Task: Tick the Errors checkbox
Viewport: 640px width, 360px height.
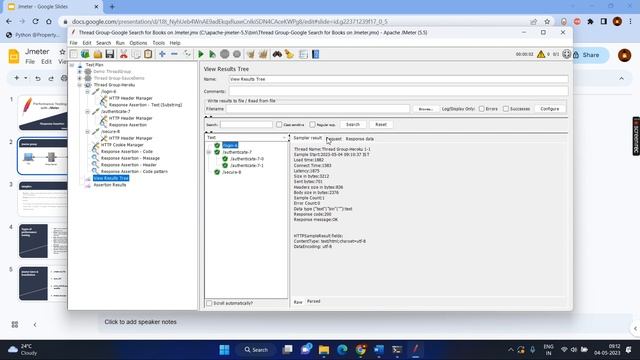Action: point(482,109)
